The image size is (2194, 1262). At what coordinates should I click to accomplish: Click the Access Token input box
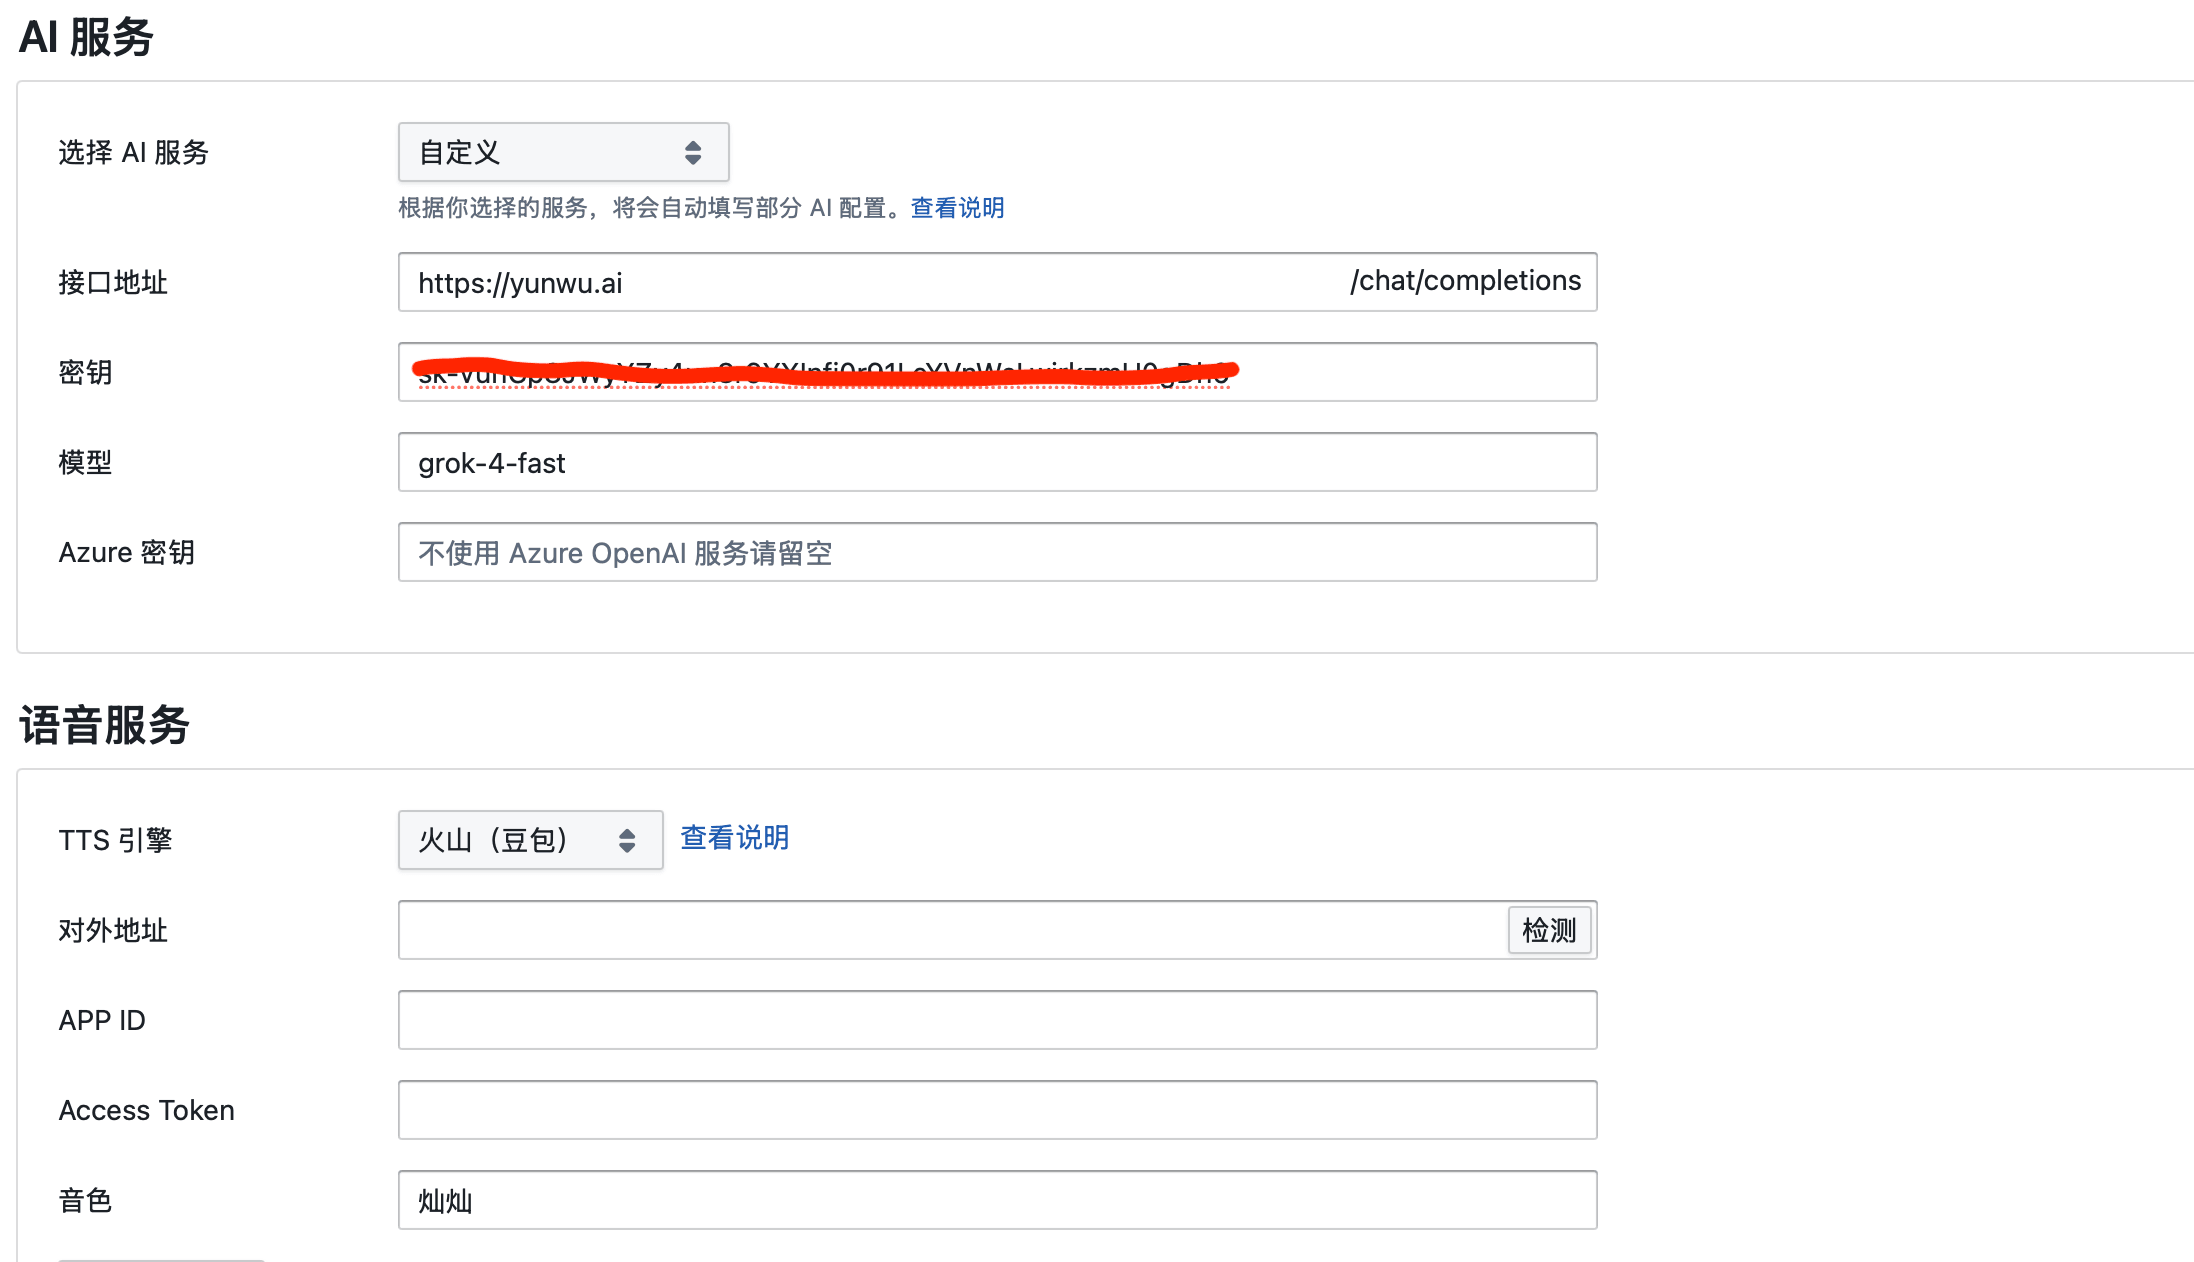(997, 1111)
